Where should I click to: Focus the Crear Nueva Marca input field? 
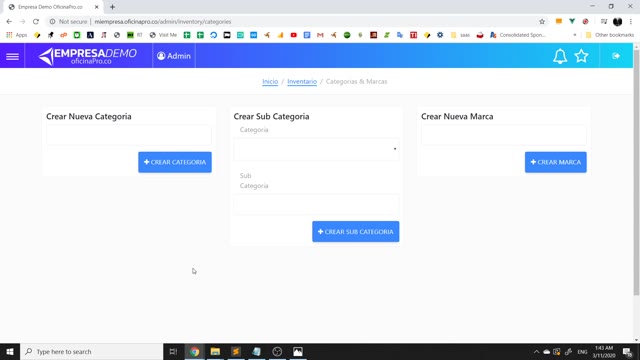click(504, 135)
